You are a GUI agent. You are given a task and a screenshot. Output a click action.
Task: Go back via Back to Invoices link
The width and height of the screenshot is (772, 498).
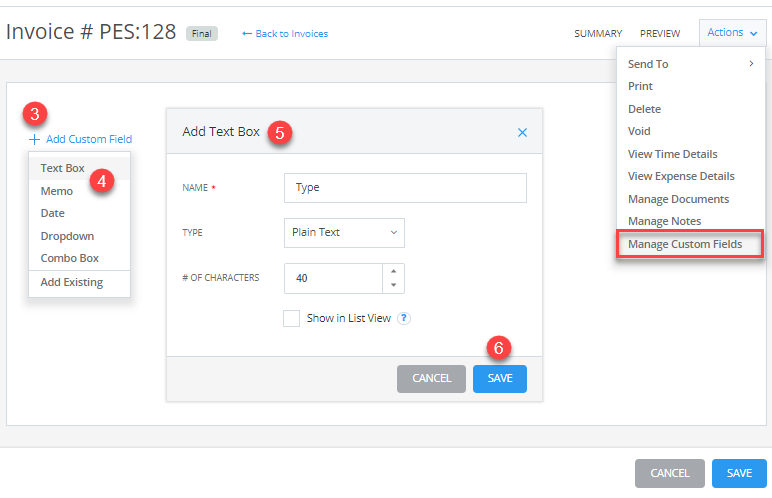pos(291,33)
